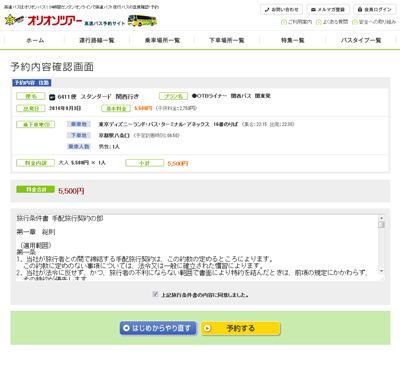Click the はじめからやり直す restart button
This screenshot has width=400, height=366.
pyautogui.click(x=158, y=328)
